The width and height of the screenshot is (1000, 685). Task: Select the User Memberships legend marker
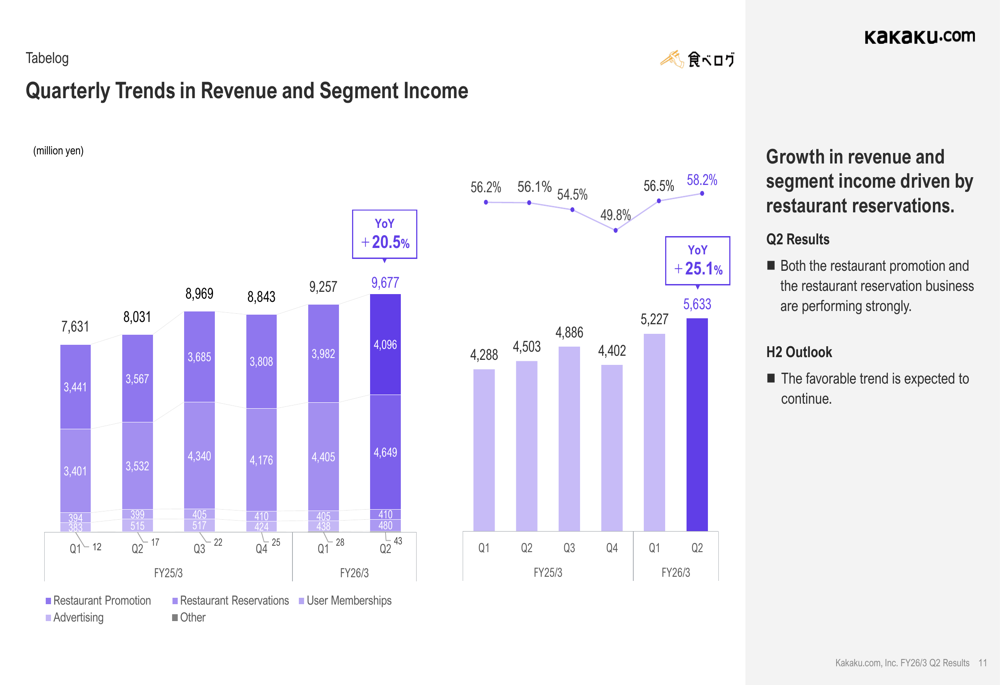(301, 601)
